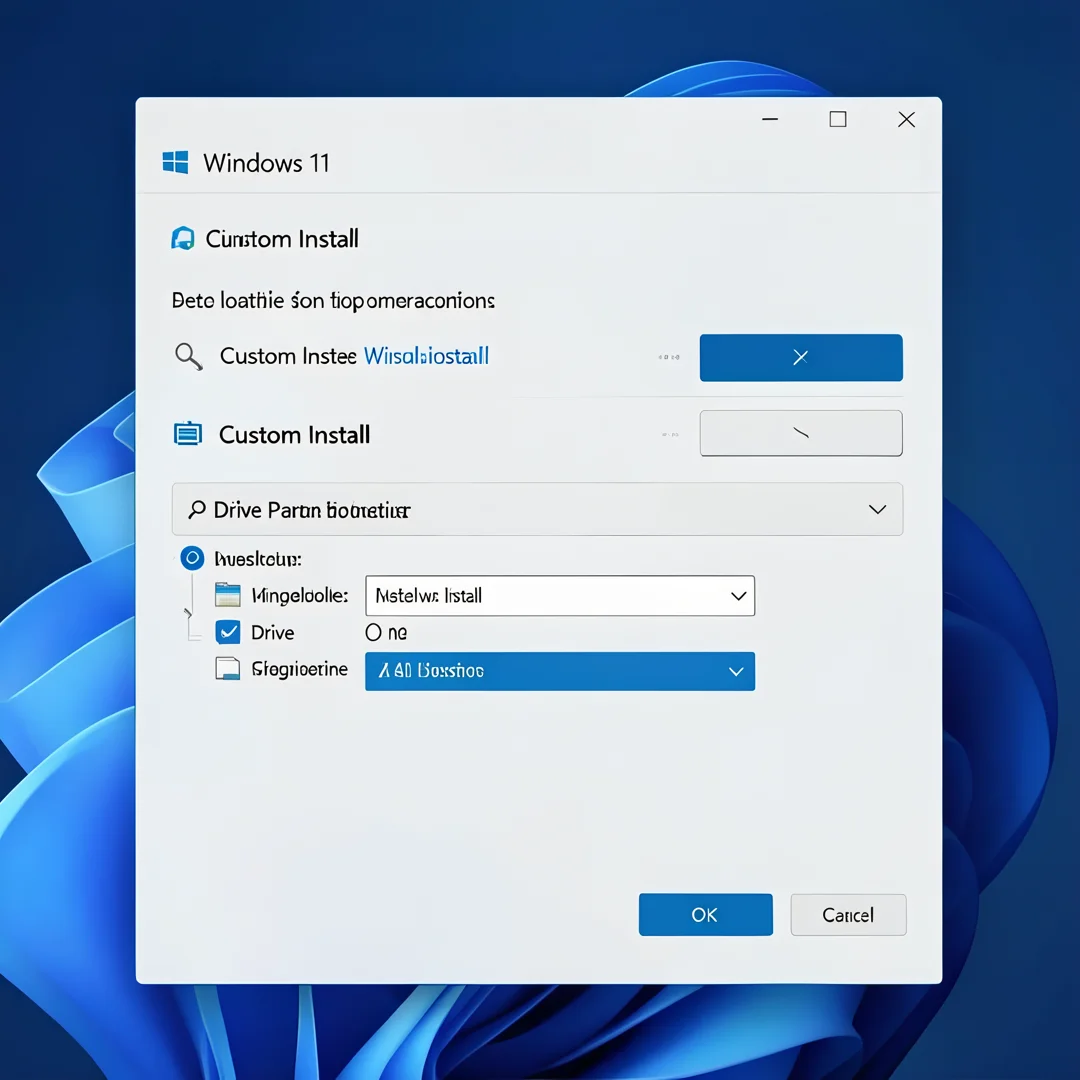
Task: Click the gray button beside Custom Install
Action: [x=801, y=433]
